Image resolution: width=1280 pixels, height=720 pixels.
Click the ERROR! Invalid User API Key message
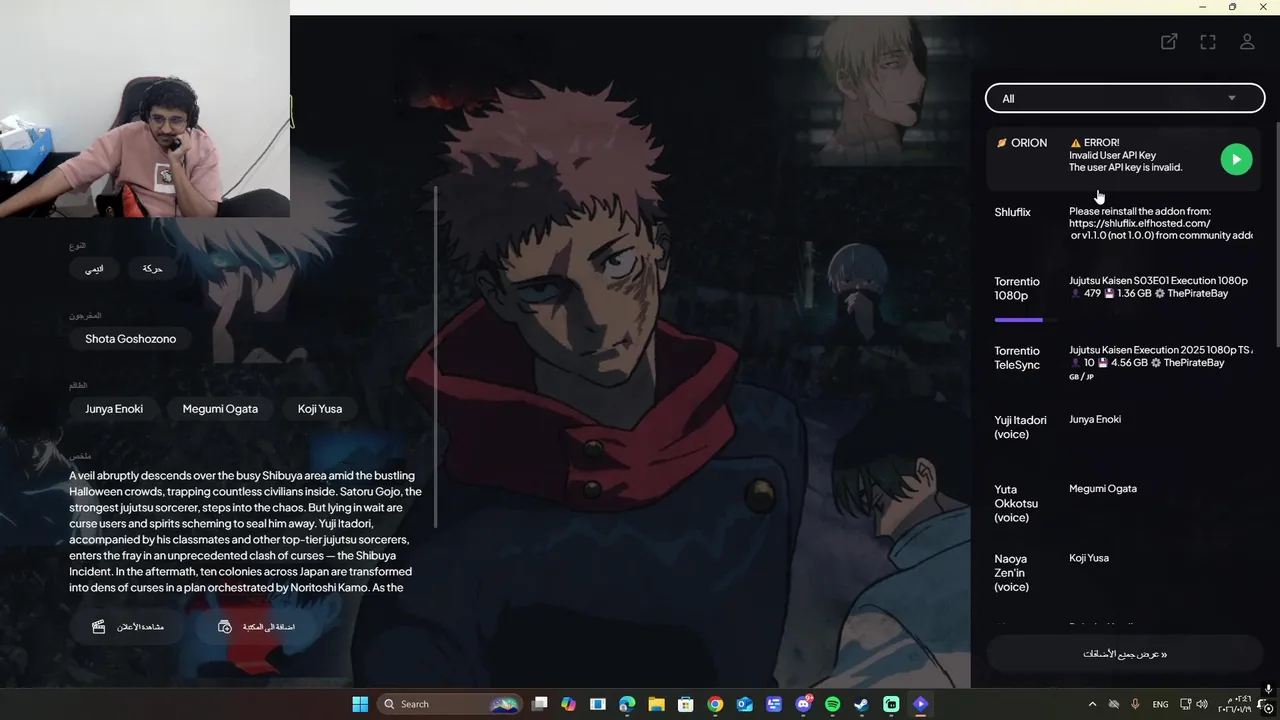tap(1126, 155)
